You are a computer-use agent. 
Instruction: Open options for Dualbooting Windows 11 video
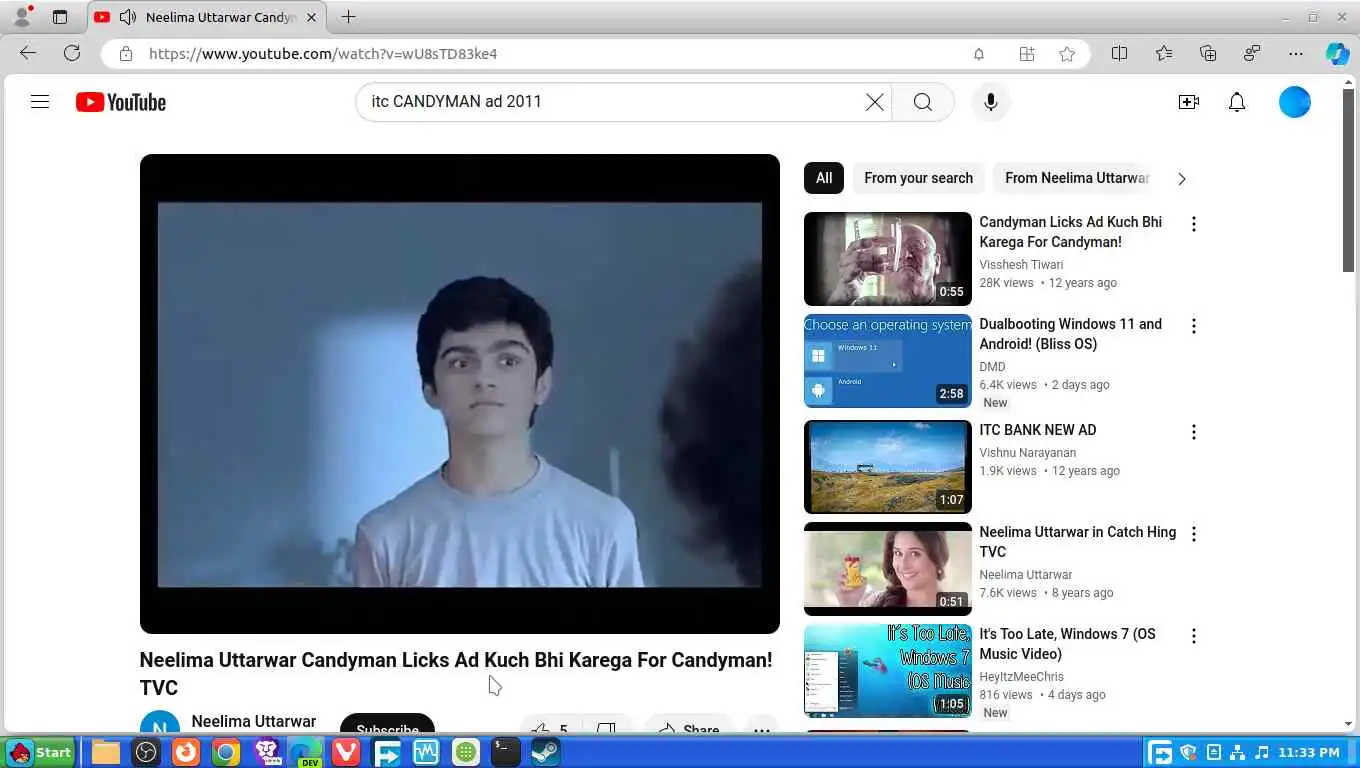coord(1193,326)
